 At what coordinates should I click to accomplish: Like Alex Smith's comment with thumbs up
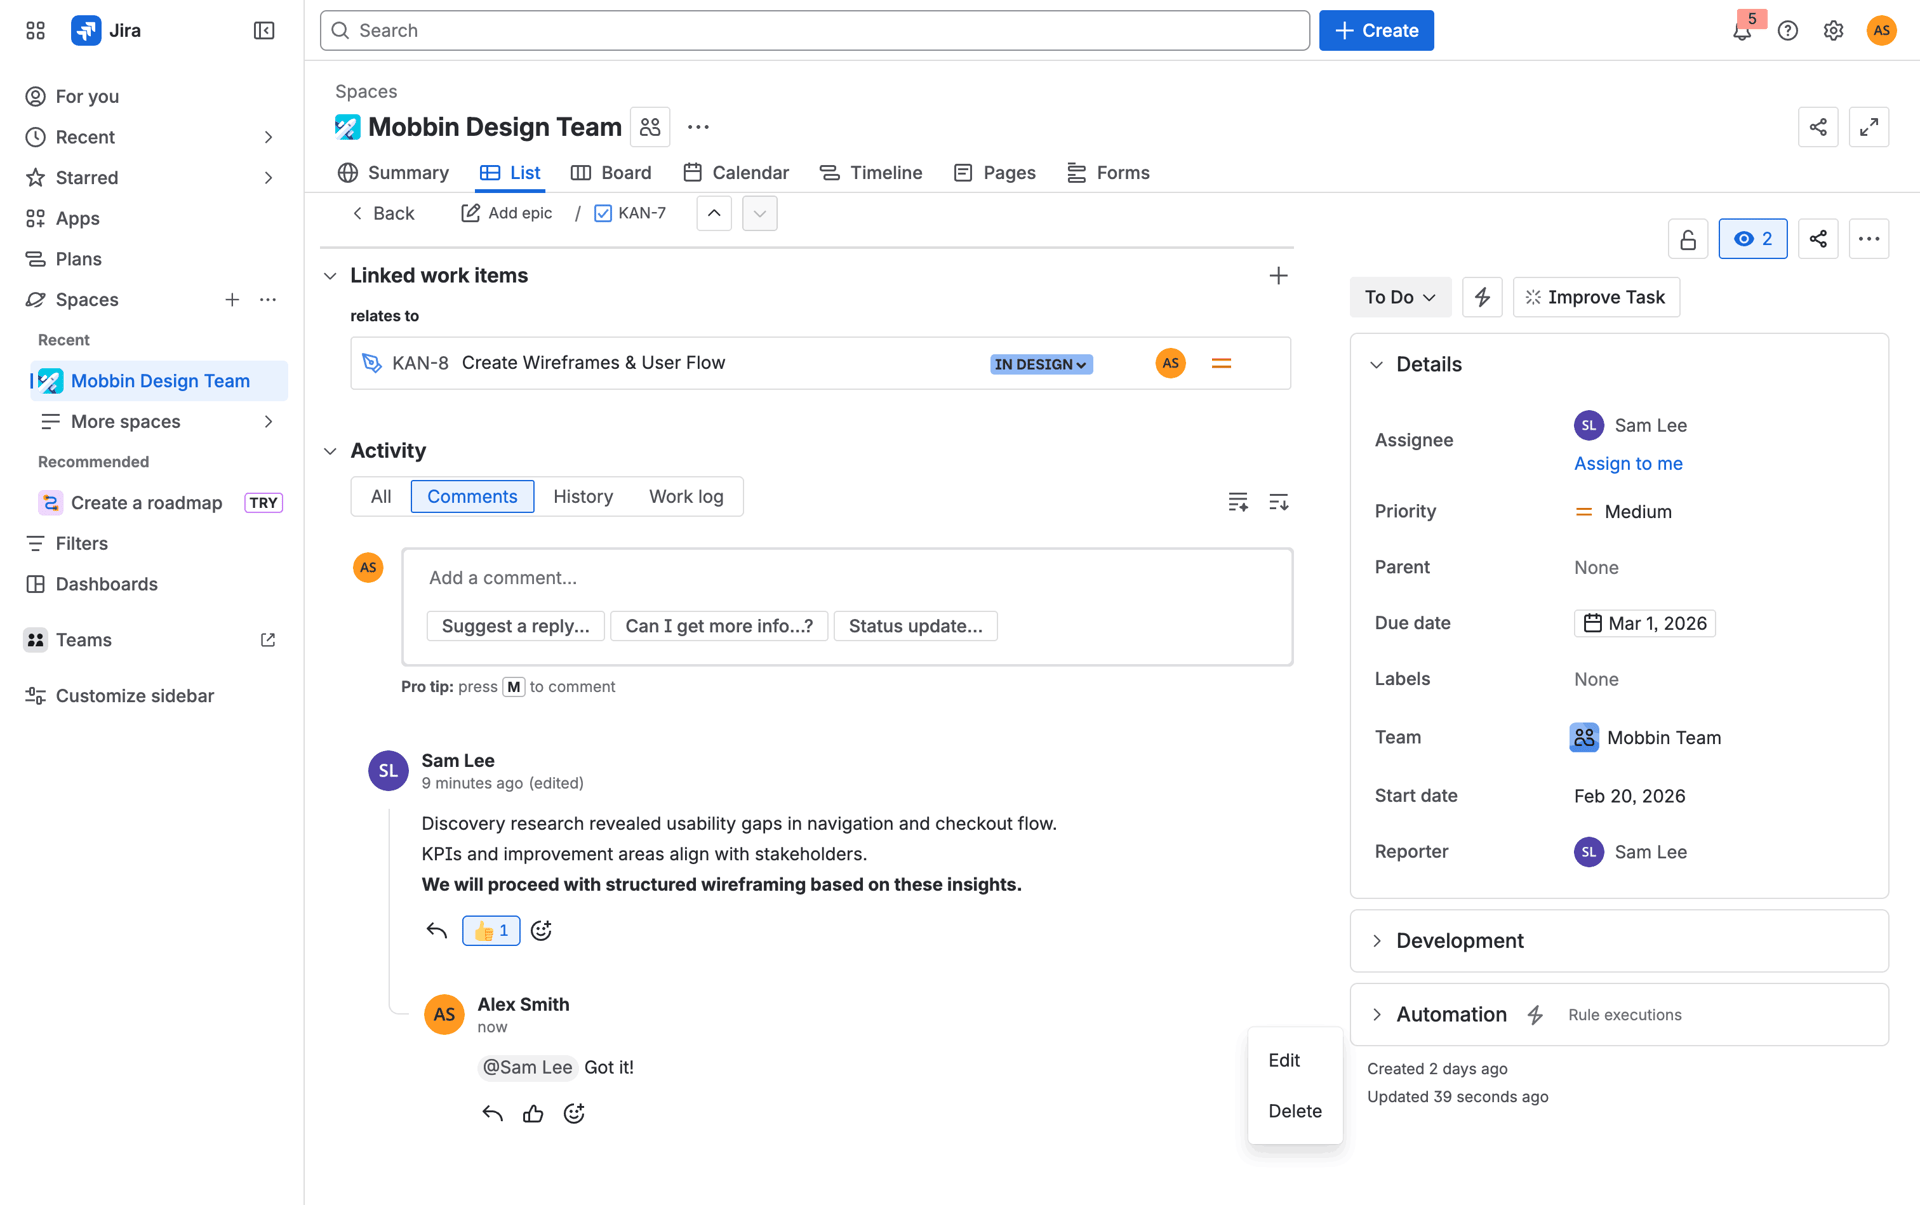(533, 1114)
